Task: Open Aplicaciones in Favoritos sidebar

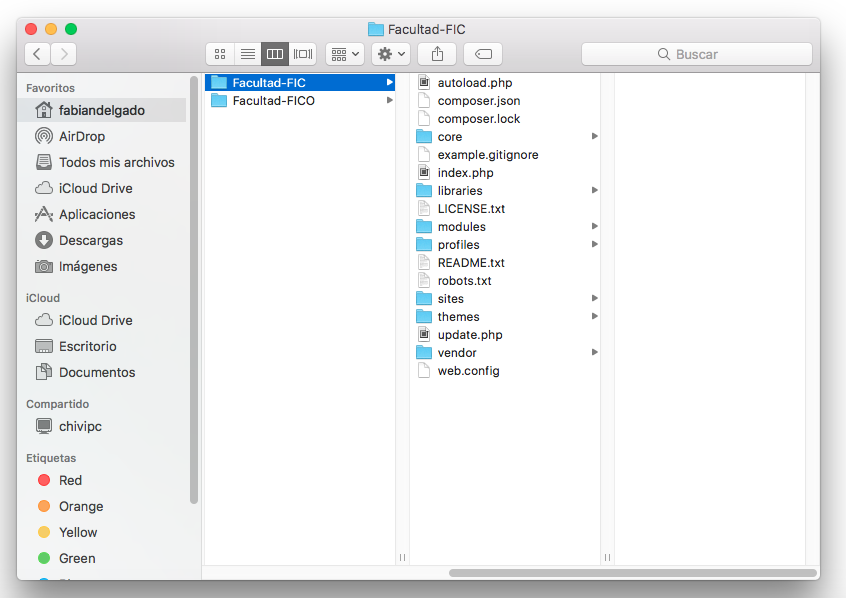Action: click(96, 214)
